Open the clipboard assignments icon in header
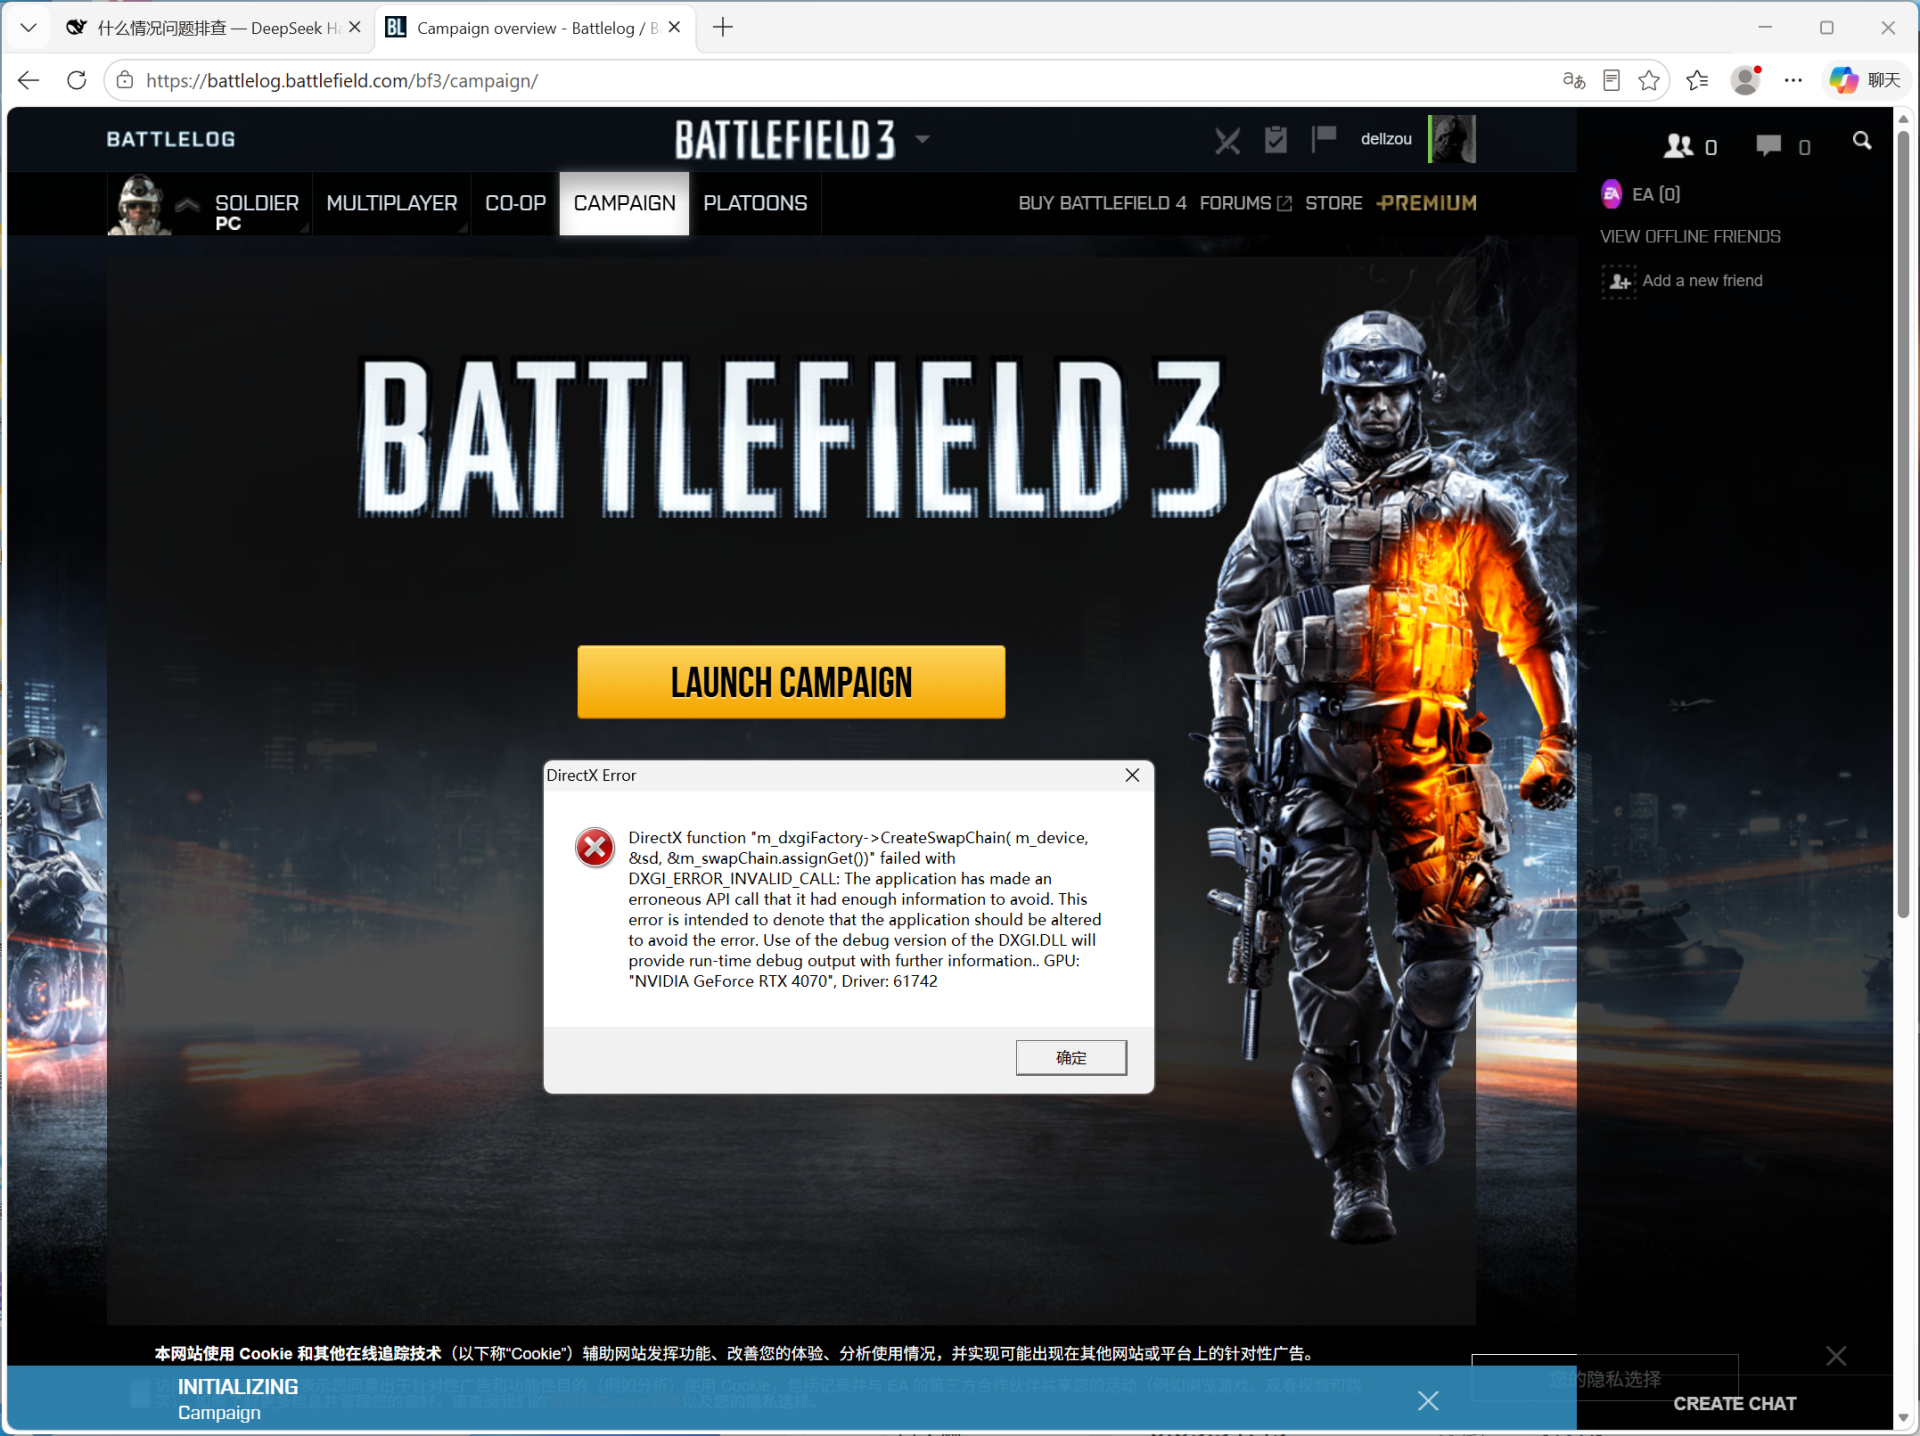Viewport: 1920px width, 1436px height. click(1275, 139)
